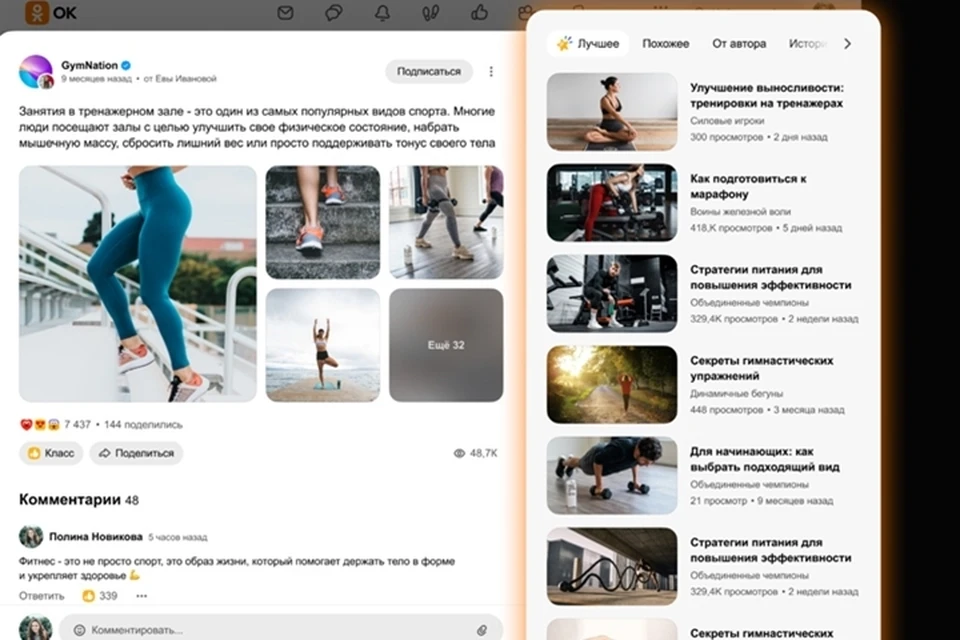Open "Как подготовиться к марафону" recommendation

point(748,186)
